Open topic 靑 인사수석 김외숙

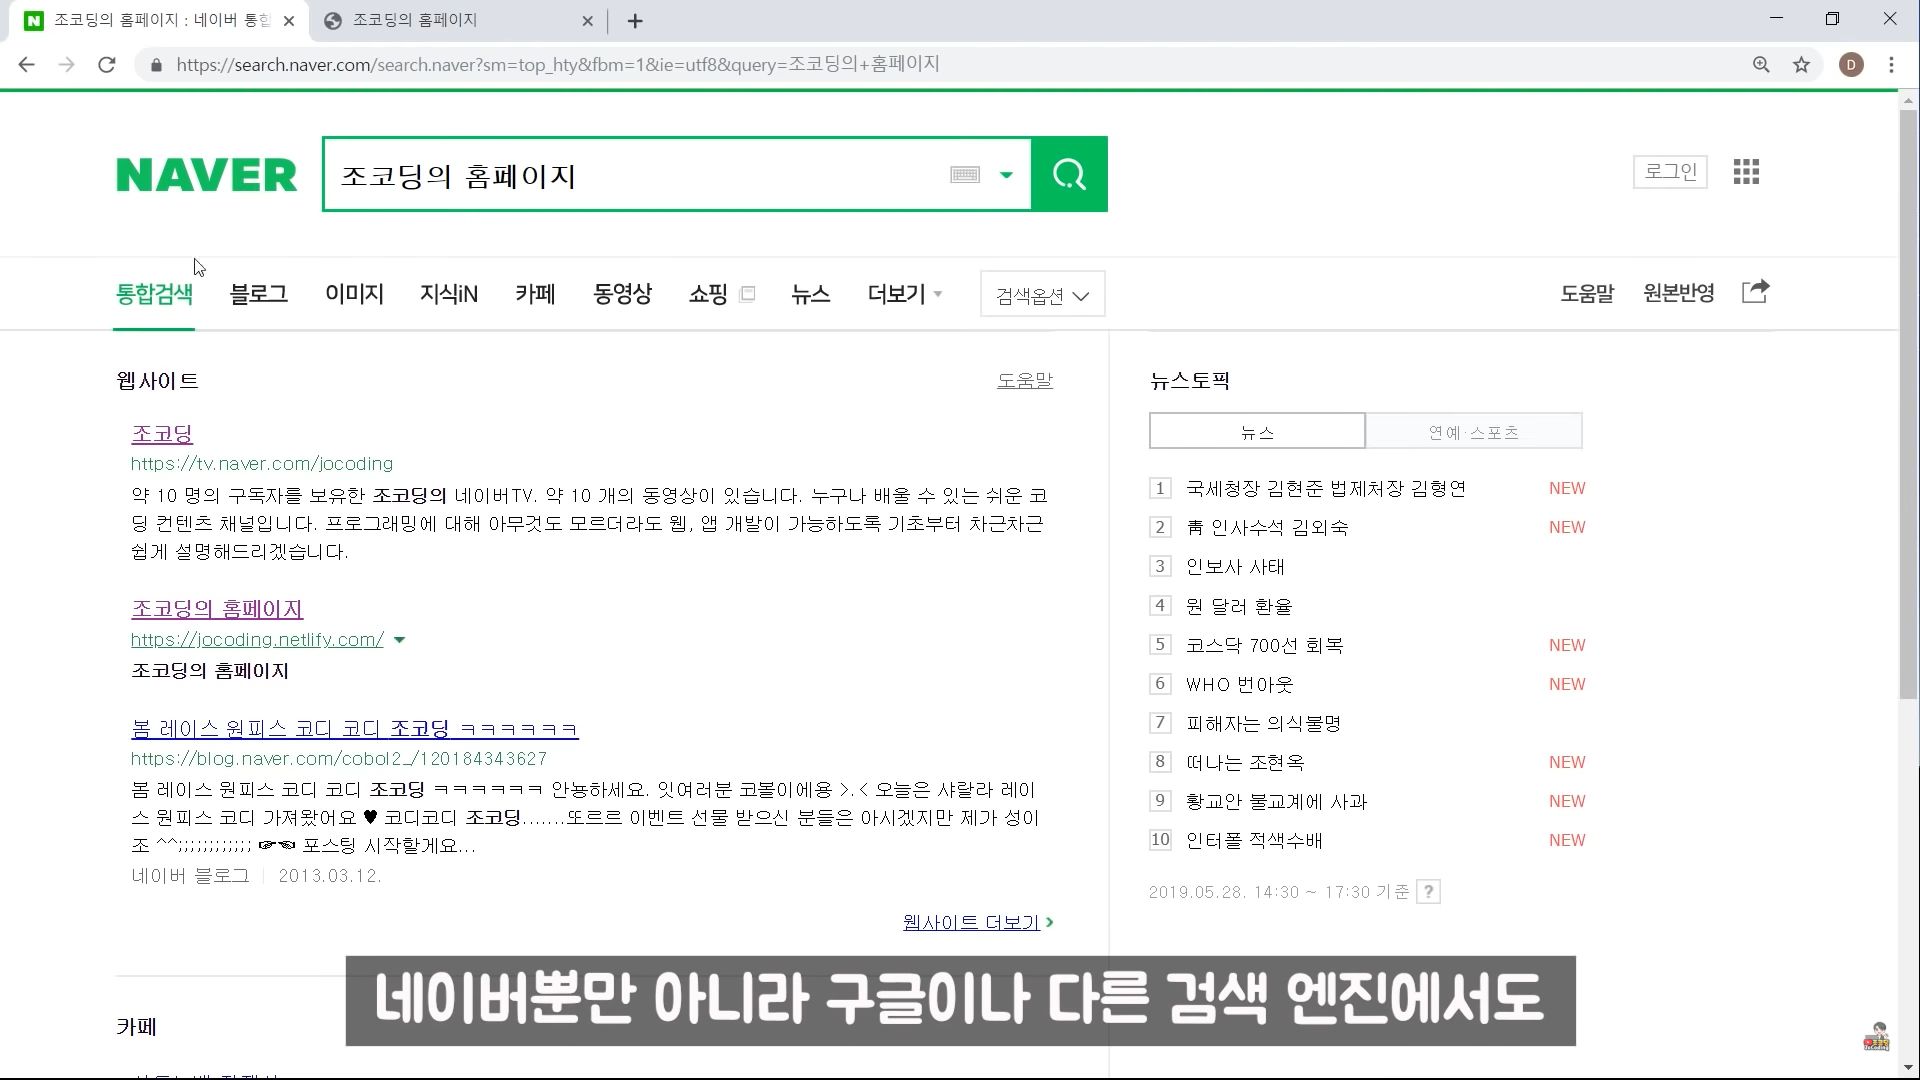click(x=1267, y=527)
